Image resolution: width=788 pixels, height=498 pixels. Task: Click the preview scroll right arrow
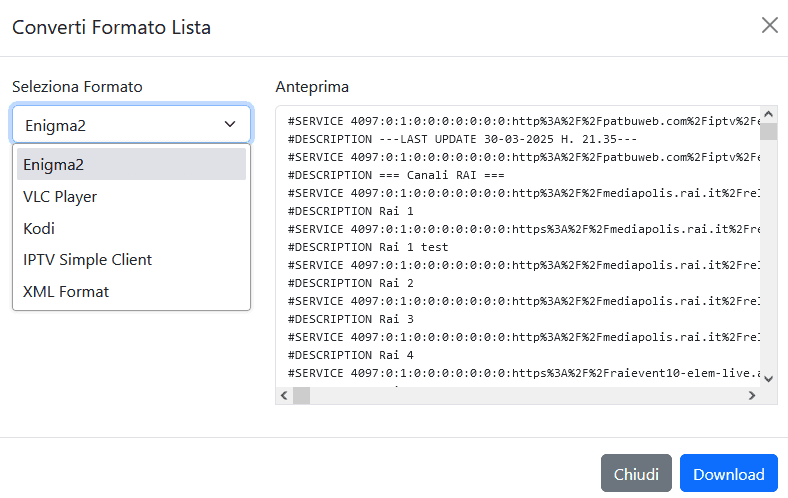[752, 395]
